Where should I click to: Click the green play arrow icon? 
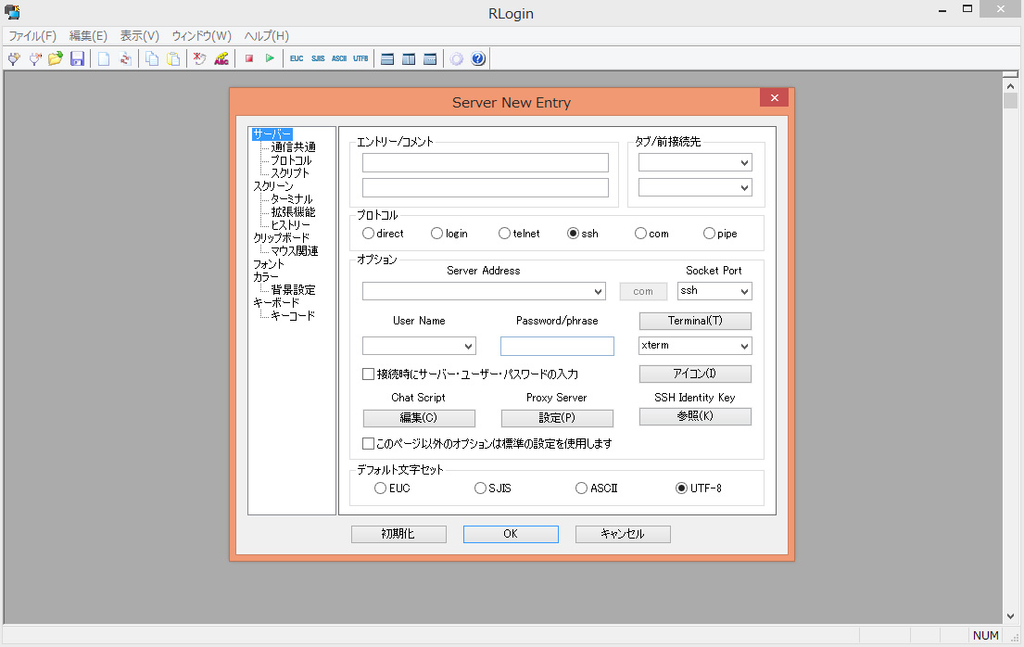tap(270, 59)
